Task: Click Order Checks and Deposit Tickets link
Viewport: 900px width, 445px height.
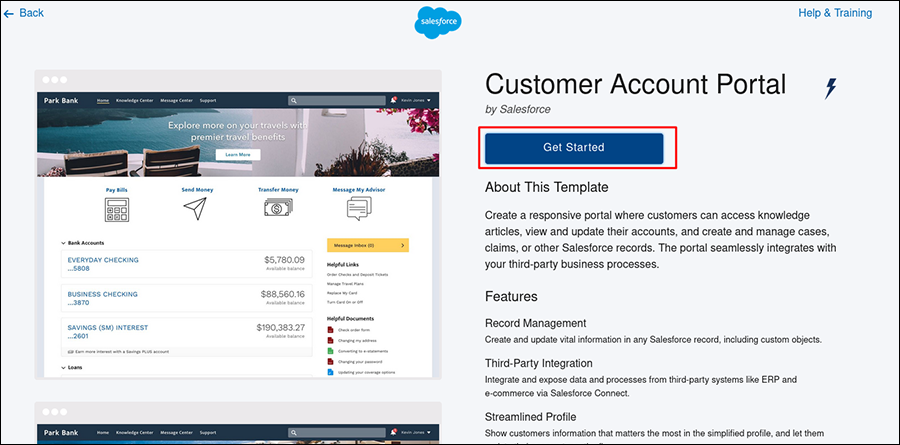Action: point(357,274)
